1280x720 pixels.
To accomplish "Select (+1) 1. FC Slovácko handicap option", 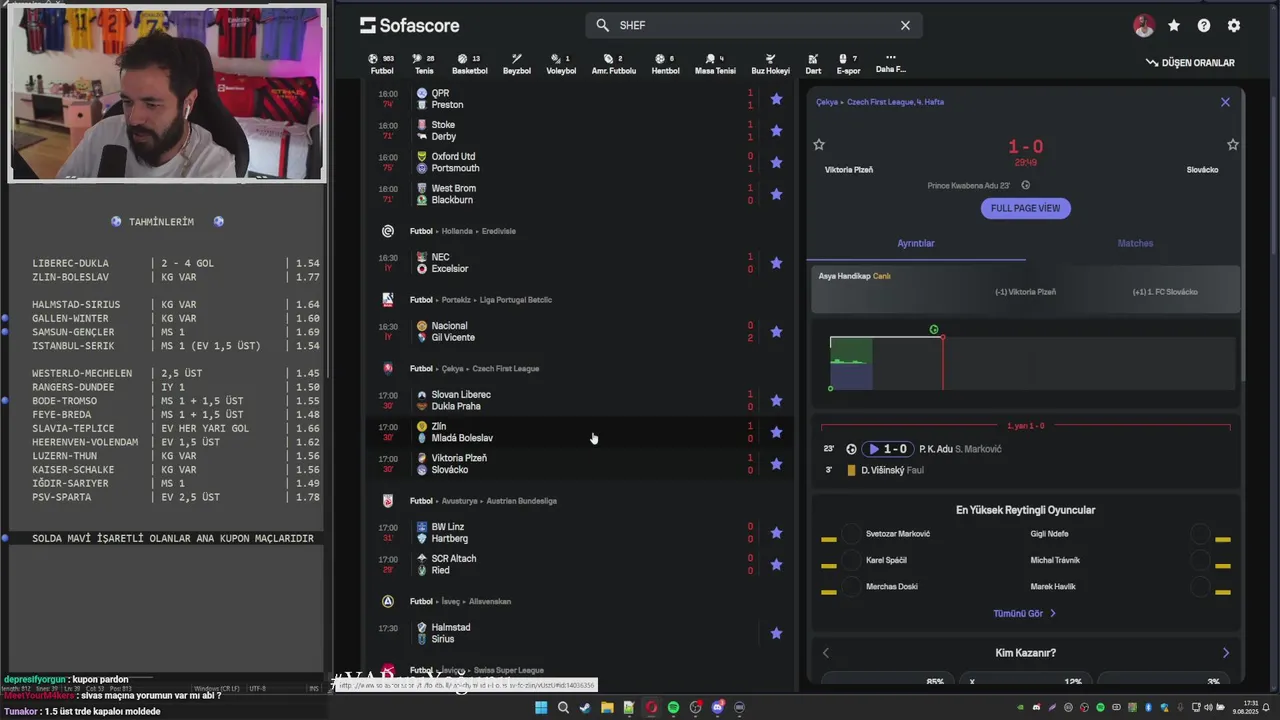I will 1165,292.
